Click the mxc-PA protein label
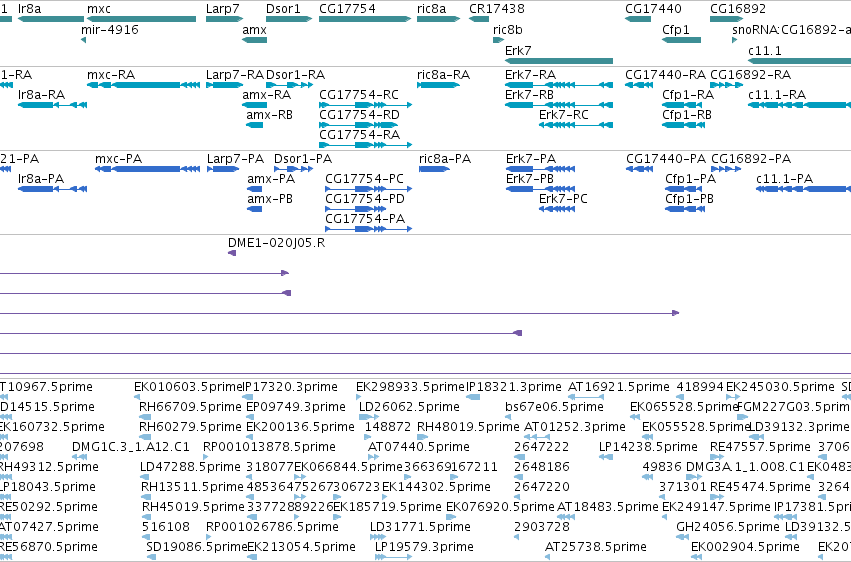Viewport: 851px width, 562px height. tap(118, 158)
